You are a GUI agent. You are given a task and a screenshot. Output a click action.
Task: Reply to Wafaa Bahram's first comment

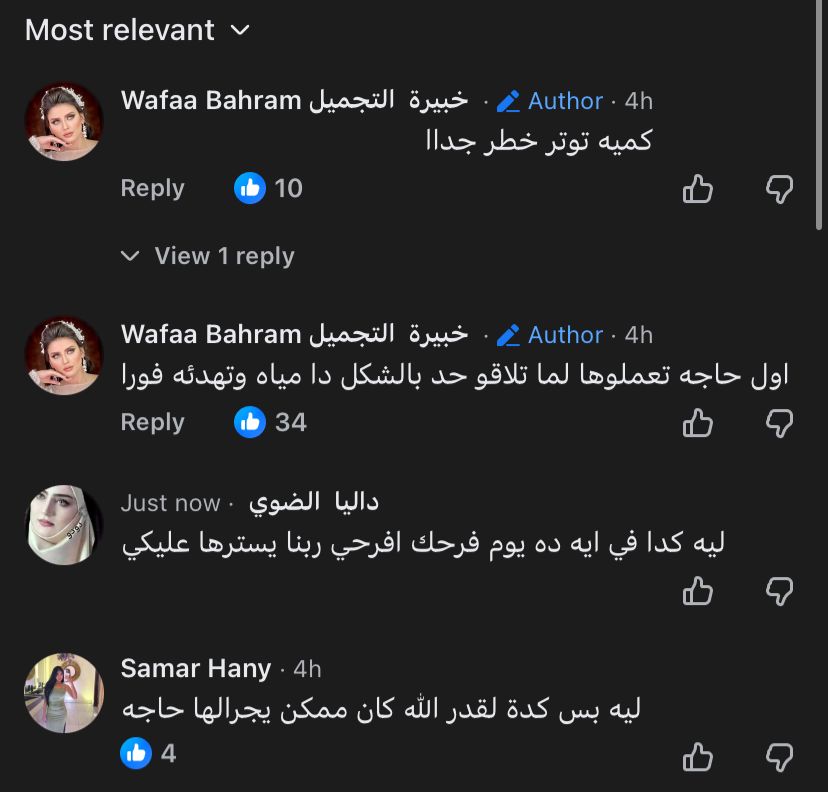152,188
